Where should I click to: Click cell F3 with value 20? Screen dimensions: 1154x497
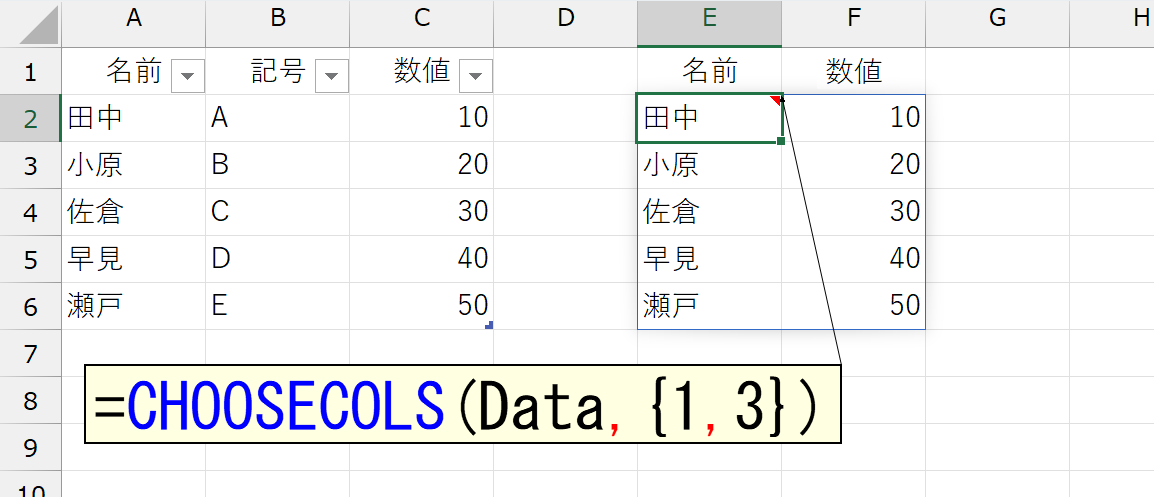[854, 165]
